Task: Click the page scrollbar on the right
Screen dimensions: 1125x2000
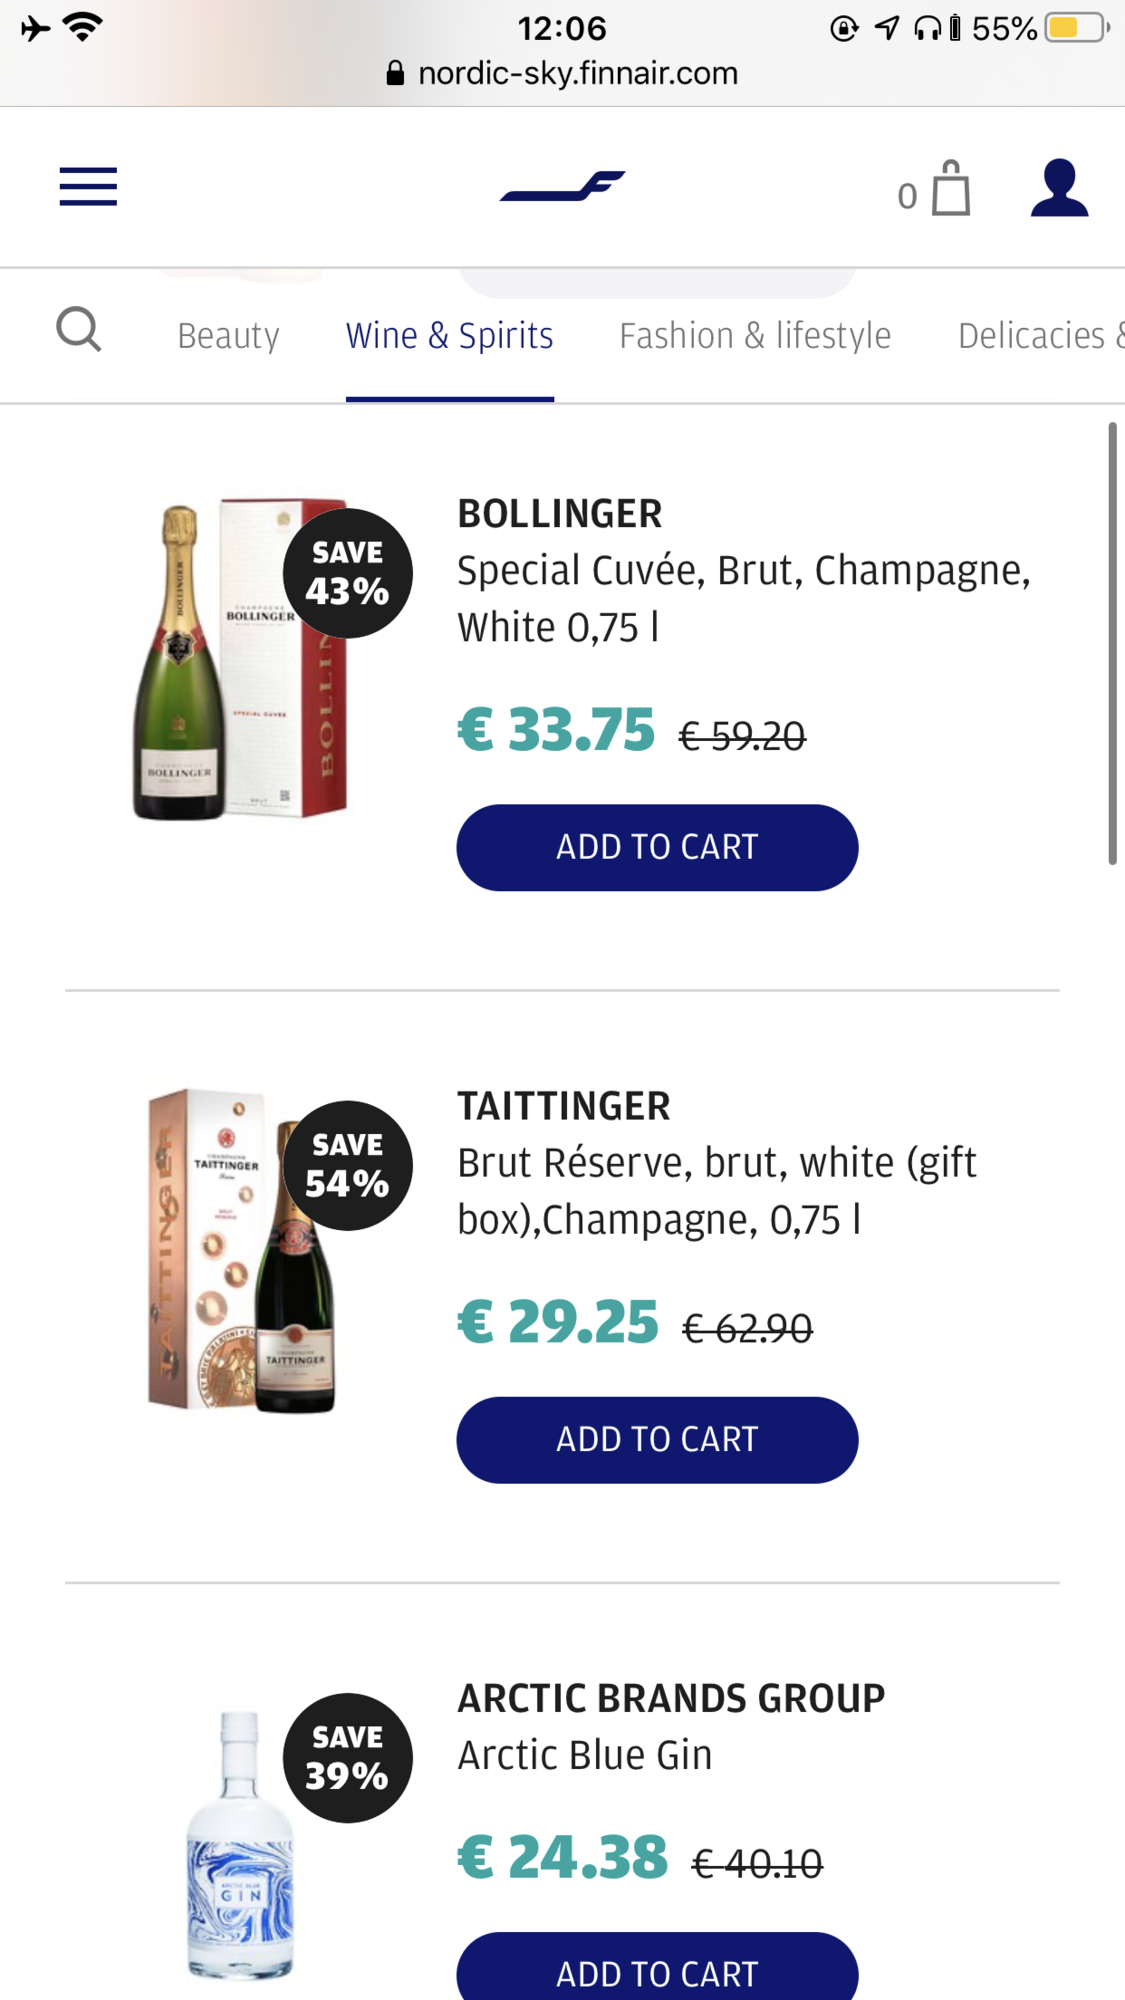Action: (x=1112, y=643)
